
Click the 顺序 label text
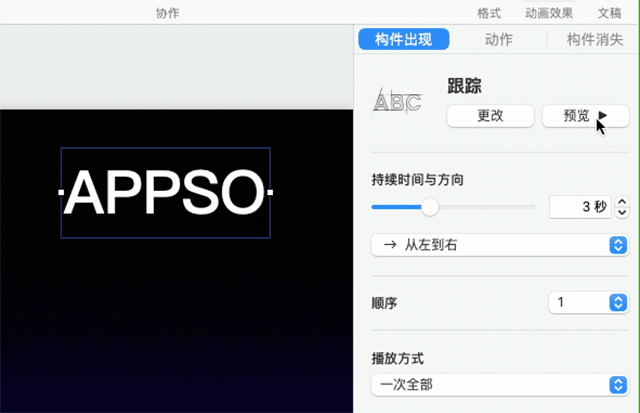pos(384,303)
